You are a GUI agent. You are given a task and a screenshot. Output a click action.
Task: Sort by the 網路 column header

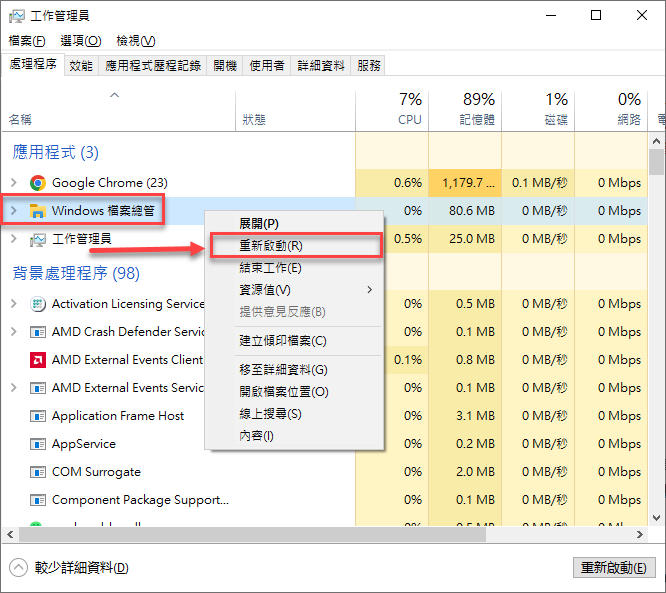pyautogui.click(x=611, y=111)
